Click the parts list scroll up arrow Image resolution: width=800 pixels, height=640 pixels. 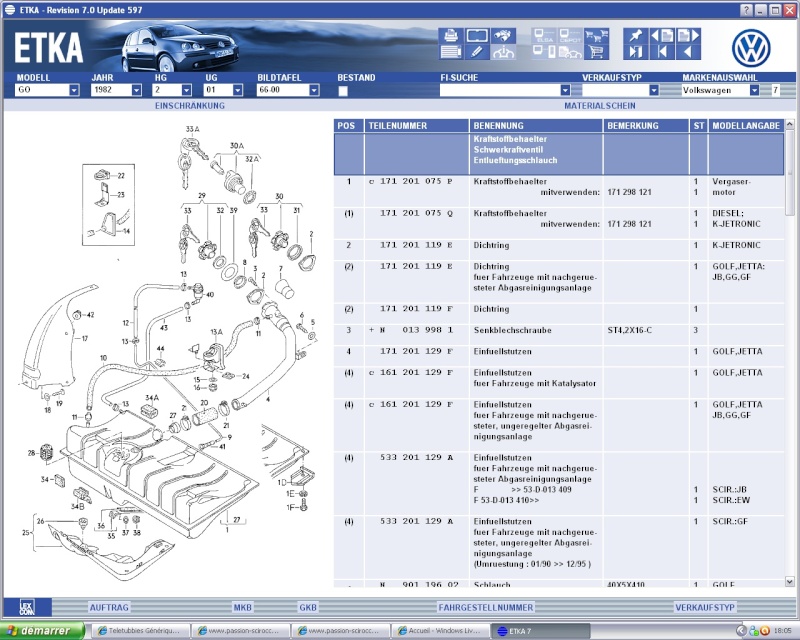tap(790, 124)
